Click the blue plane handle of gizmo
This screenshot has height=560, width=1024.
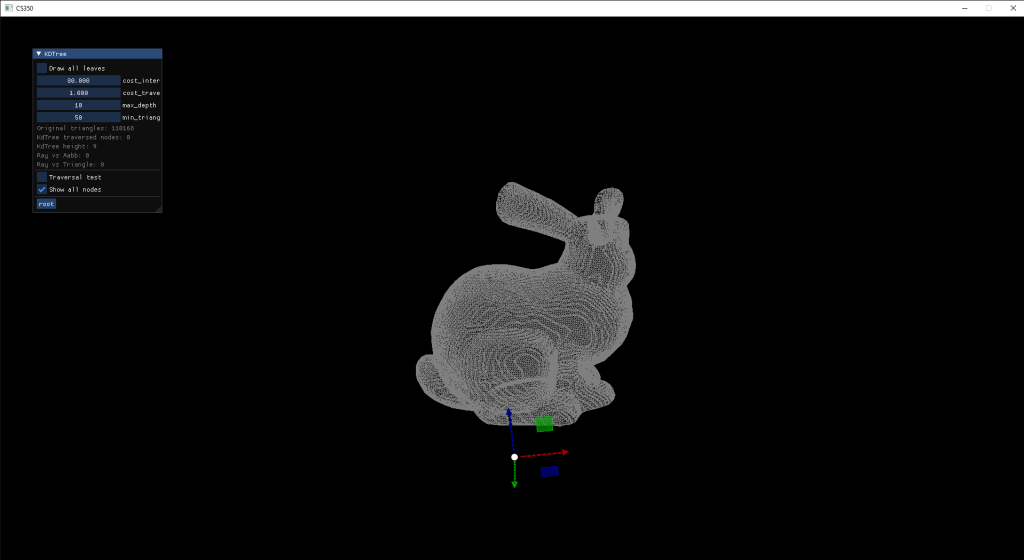tap(549, 471)
